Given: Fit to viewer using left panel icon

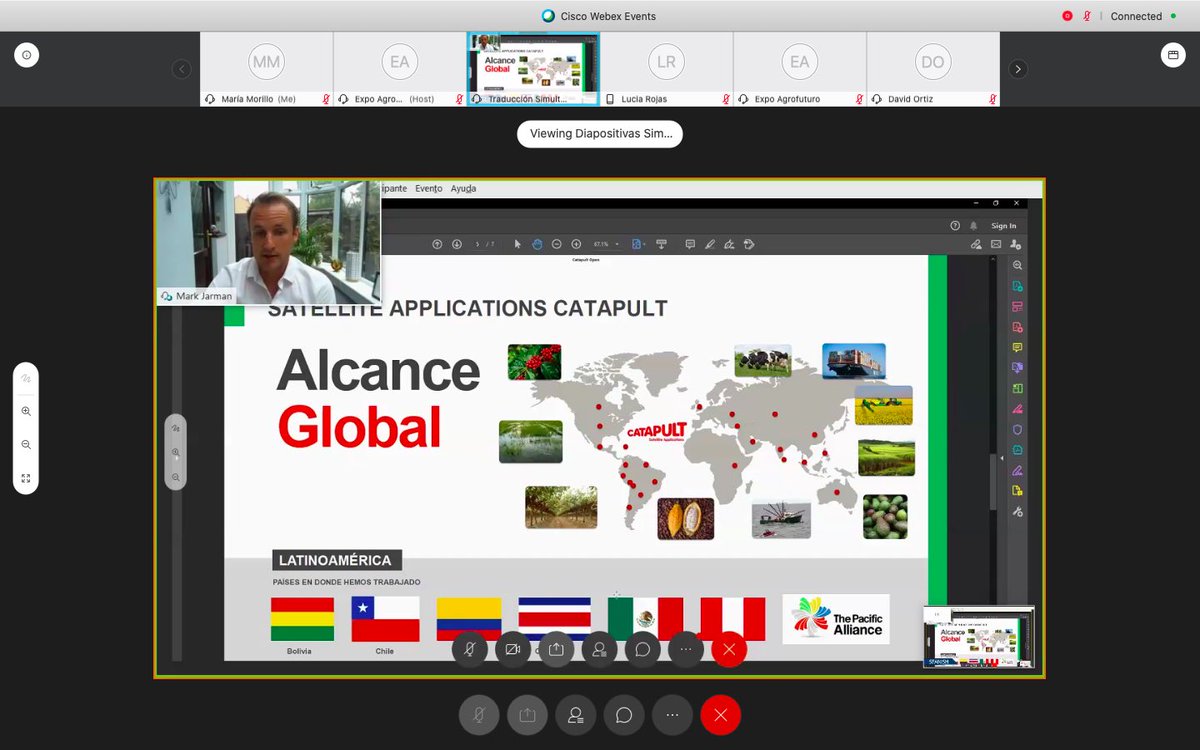Looking at the screenshot, I should tap(26, 478).
